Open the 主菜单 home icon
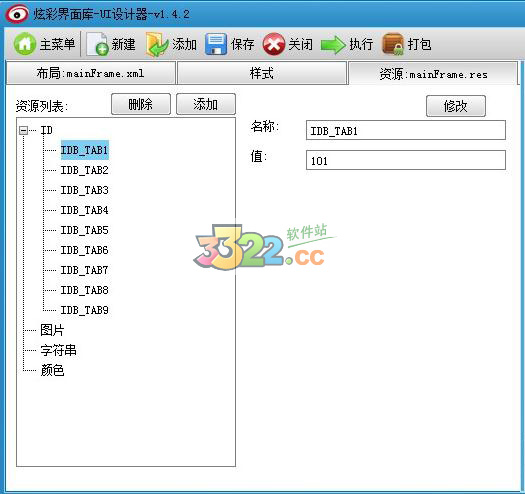The width and height of the screenshot is (525, 494). pos(25,44)
